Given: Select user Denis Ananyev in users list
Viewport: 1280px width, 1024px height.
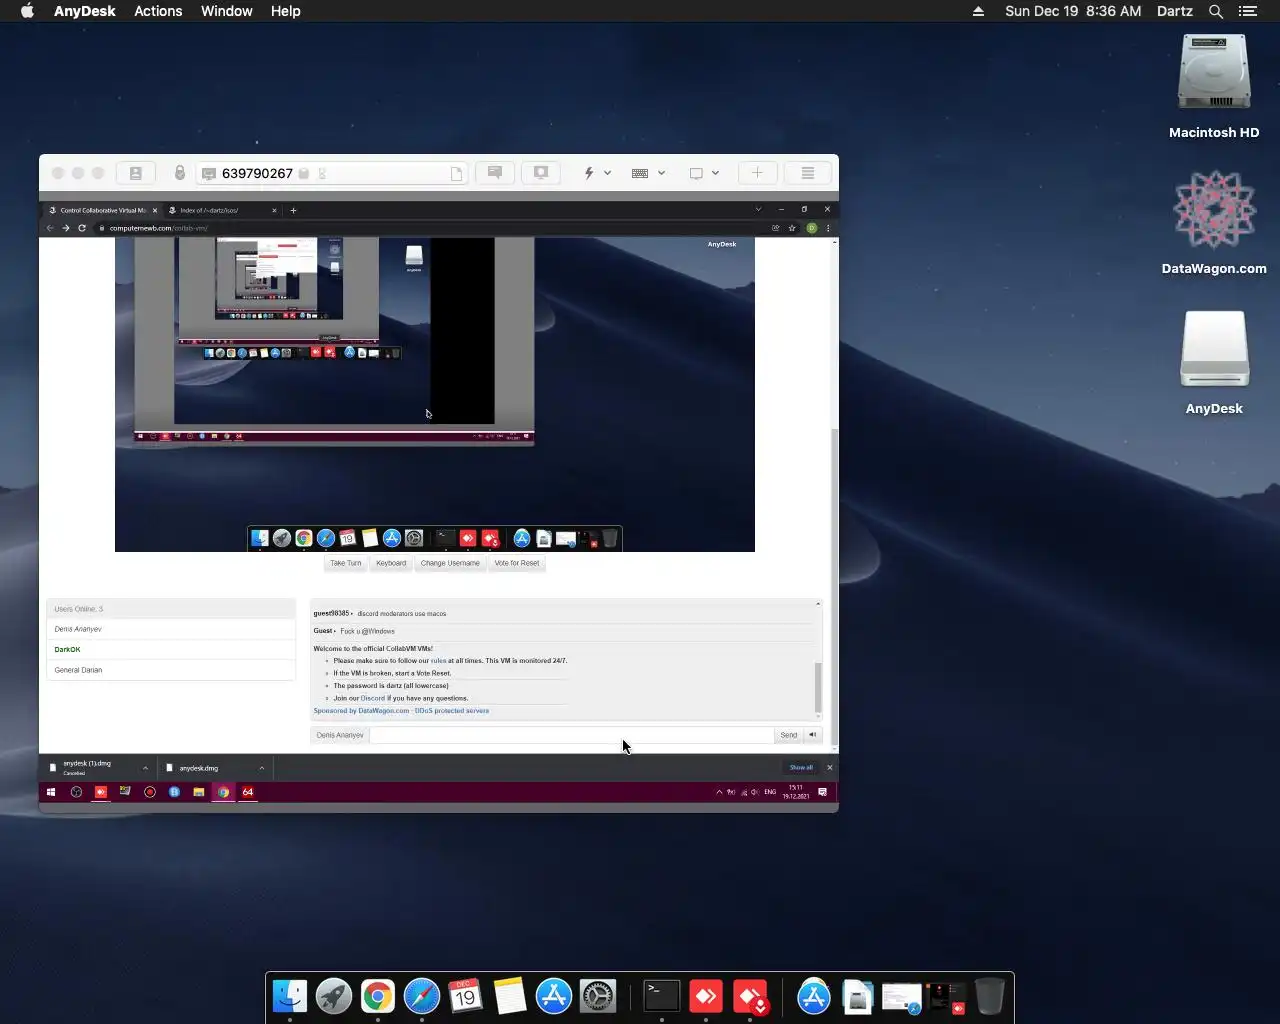Looking at the screenshot, I should click(171, 629).
